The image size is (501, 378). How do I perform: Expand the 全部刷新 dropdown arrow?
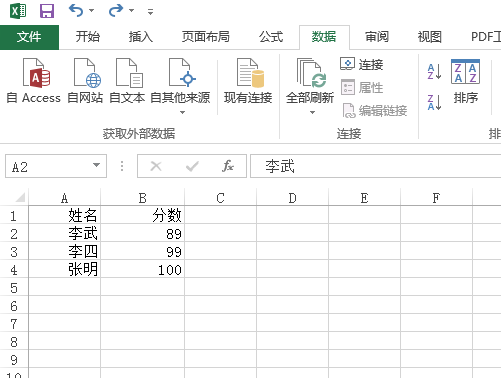[312, 112]
